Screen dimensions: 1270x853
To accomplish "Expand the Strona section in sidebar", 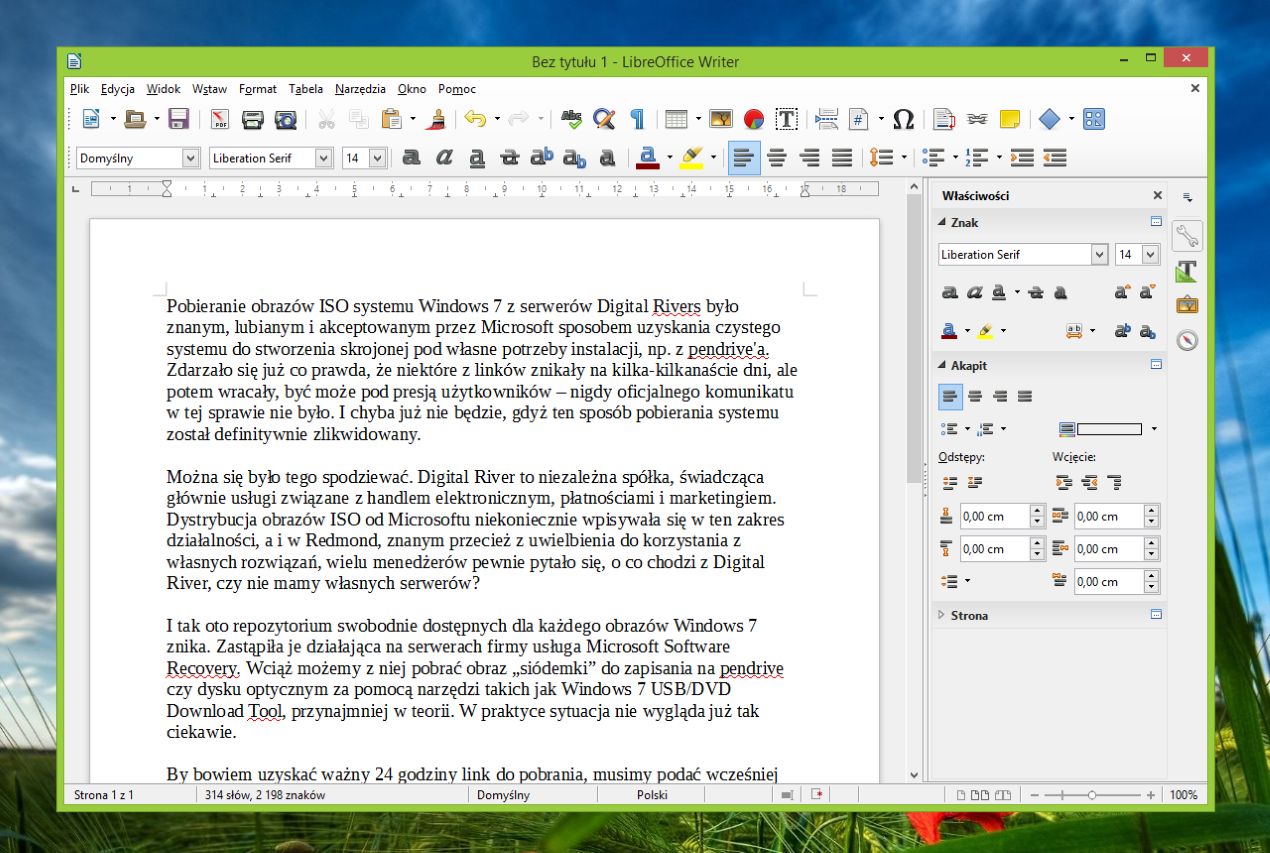I will [968, 615].
